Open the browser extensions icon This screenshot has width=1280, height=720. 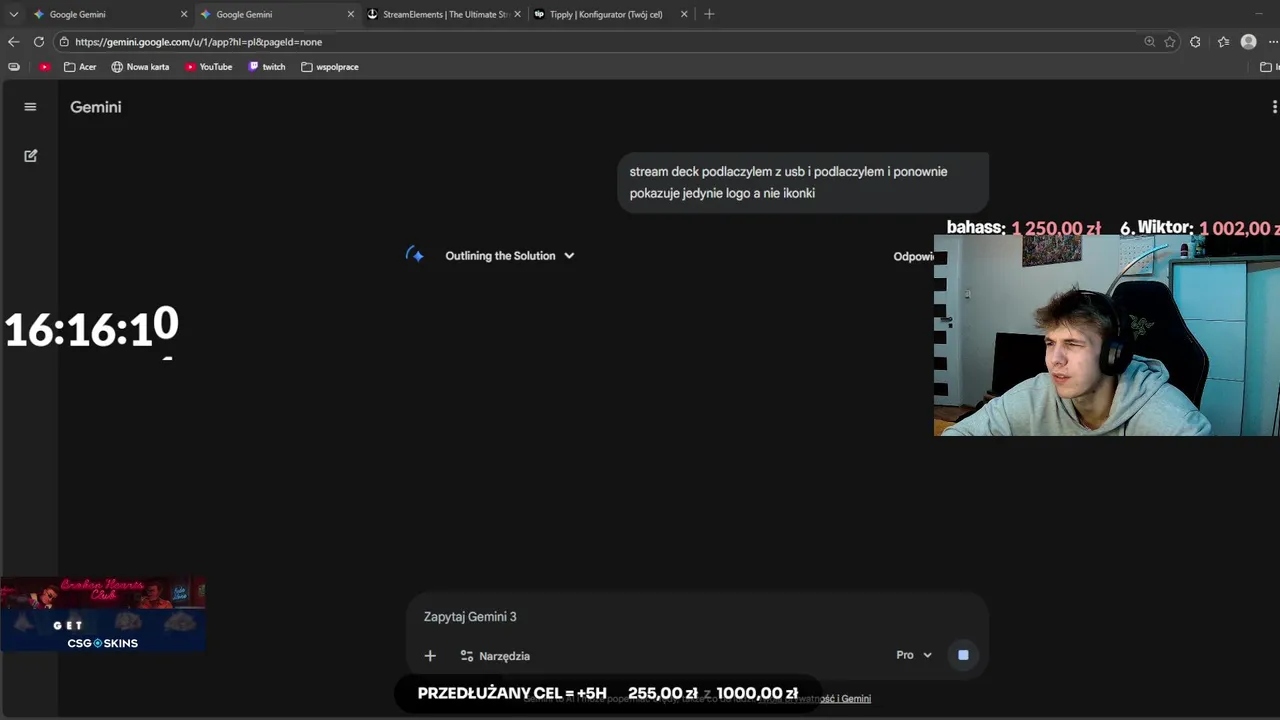coord(1195,42)
